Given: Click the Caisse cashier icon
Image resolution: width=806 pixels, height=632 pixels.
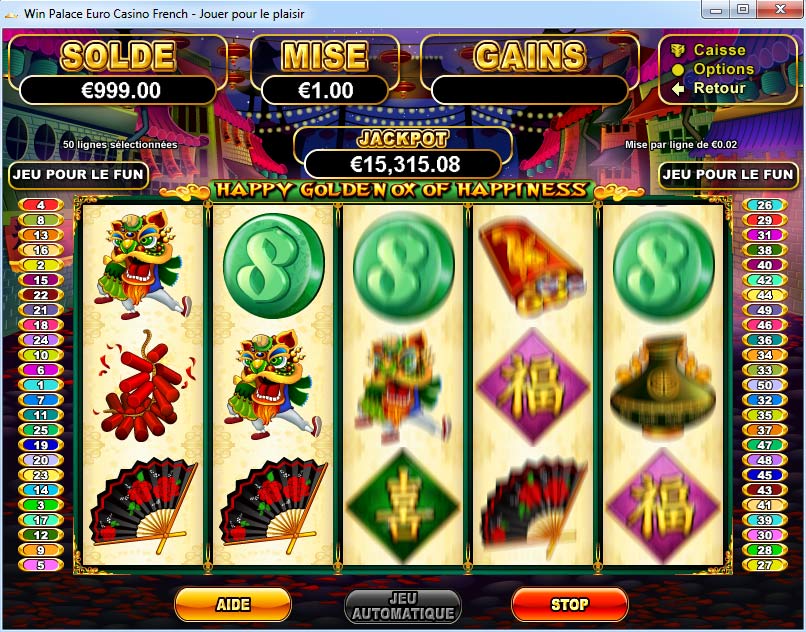Looking at the screenshot, I should (x=679, y=50).
